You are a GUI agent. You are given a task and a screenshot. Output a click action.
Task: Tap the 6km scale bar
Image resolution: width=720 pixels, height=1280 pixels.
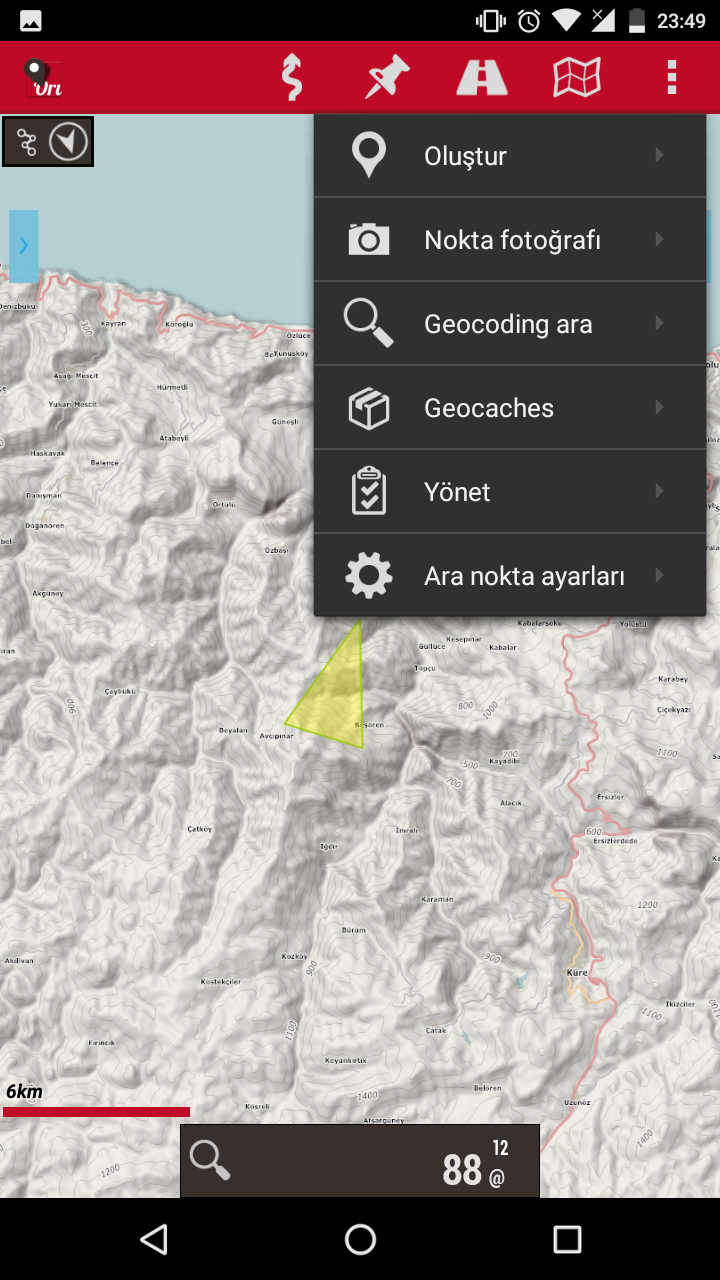[x=96, y=1111]
